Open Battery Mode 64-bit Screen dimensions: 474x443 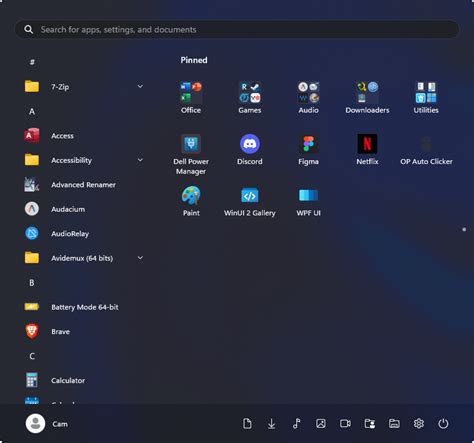83,307
